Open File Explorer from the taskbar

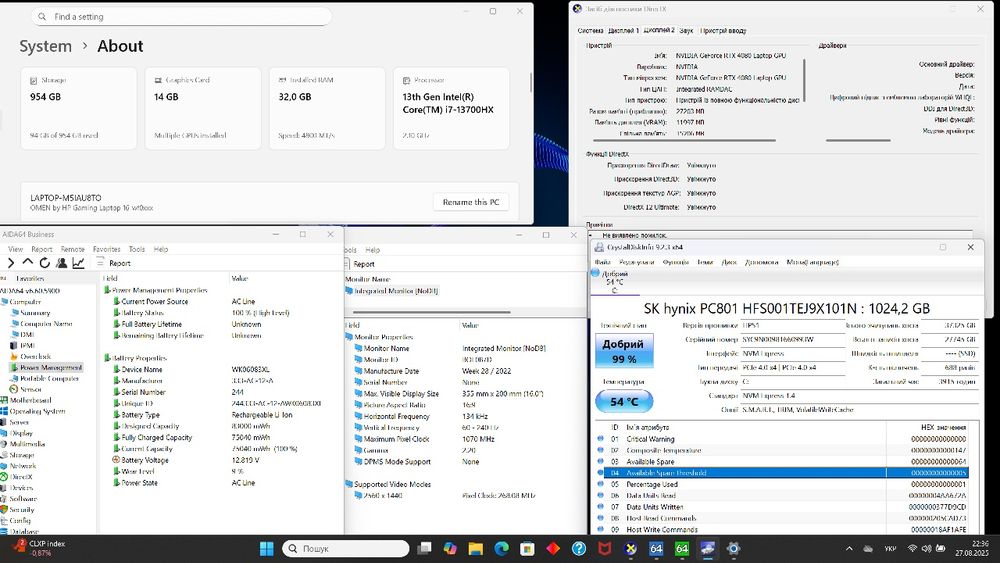click(x=475, y=548)
